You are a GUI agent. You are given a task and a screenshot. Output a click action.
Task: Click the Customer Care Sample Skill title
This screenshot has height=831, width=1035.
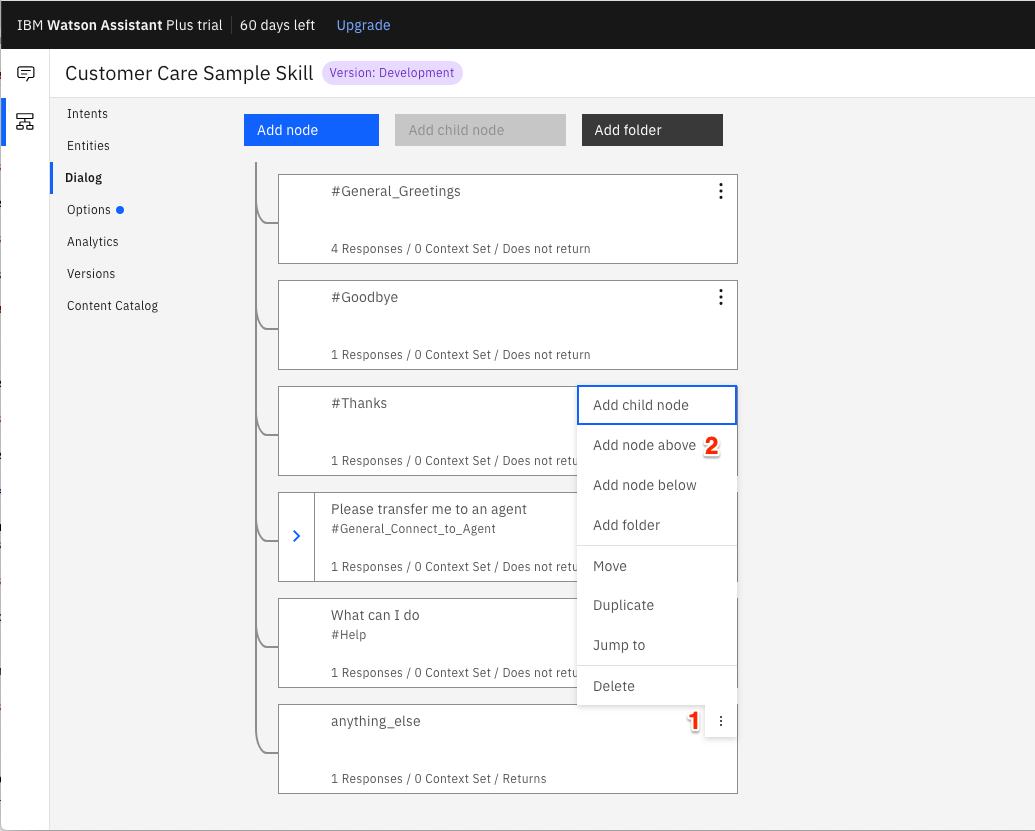click(189, 73)
